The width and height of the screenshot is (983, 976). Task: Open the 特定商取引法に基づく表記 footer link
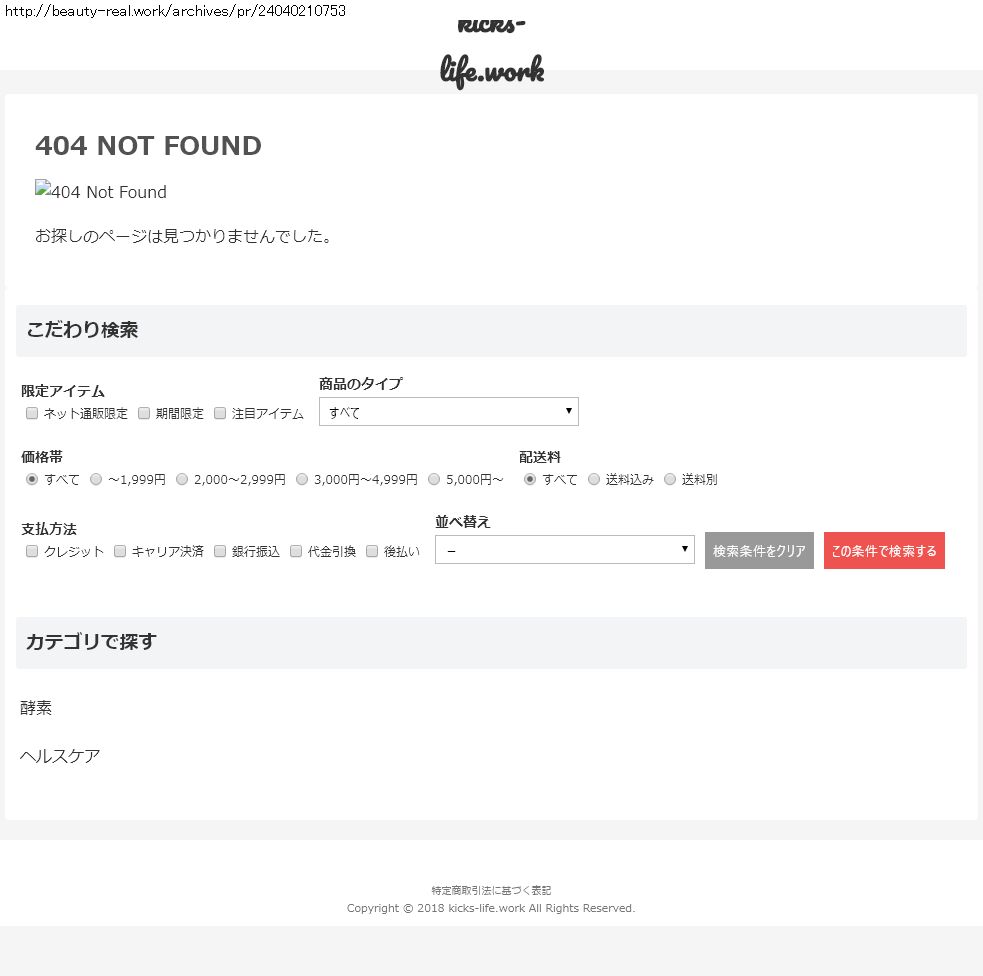coord(491,890)
